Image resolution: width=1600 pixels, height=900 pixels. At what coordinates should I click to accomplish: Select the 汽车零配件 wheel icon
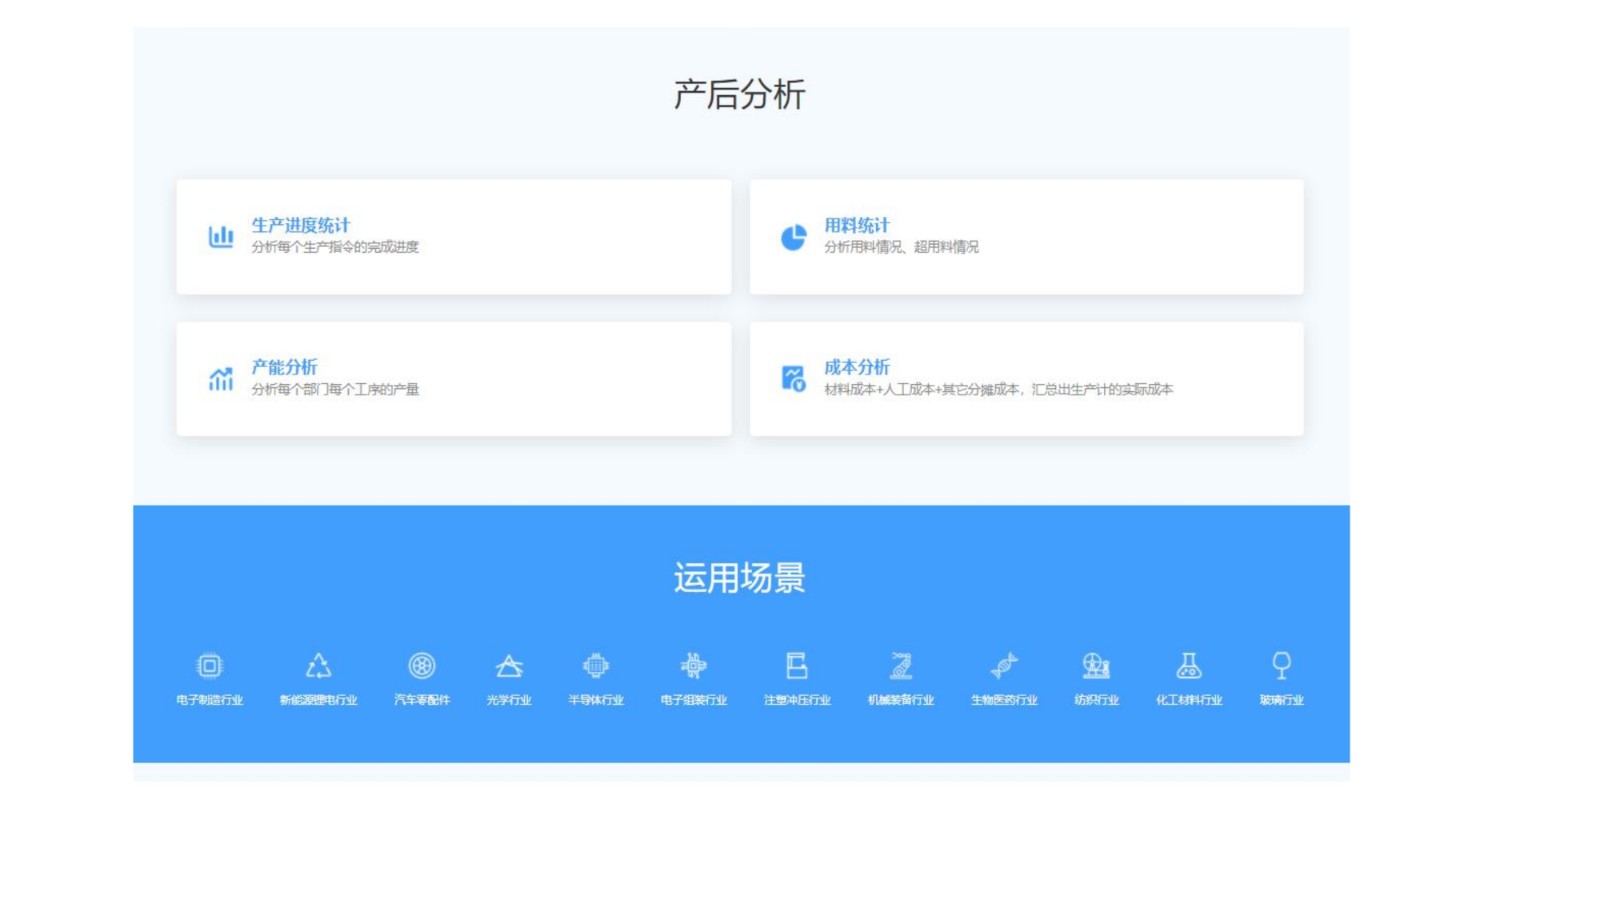point(422,666)
